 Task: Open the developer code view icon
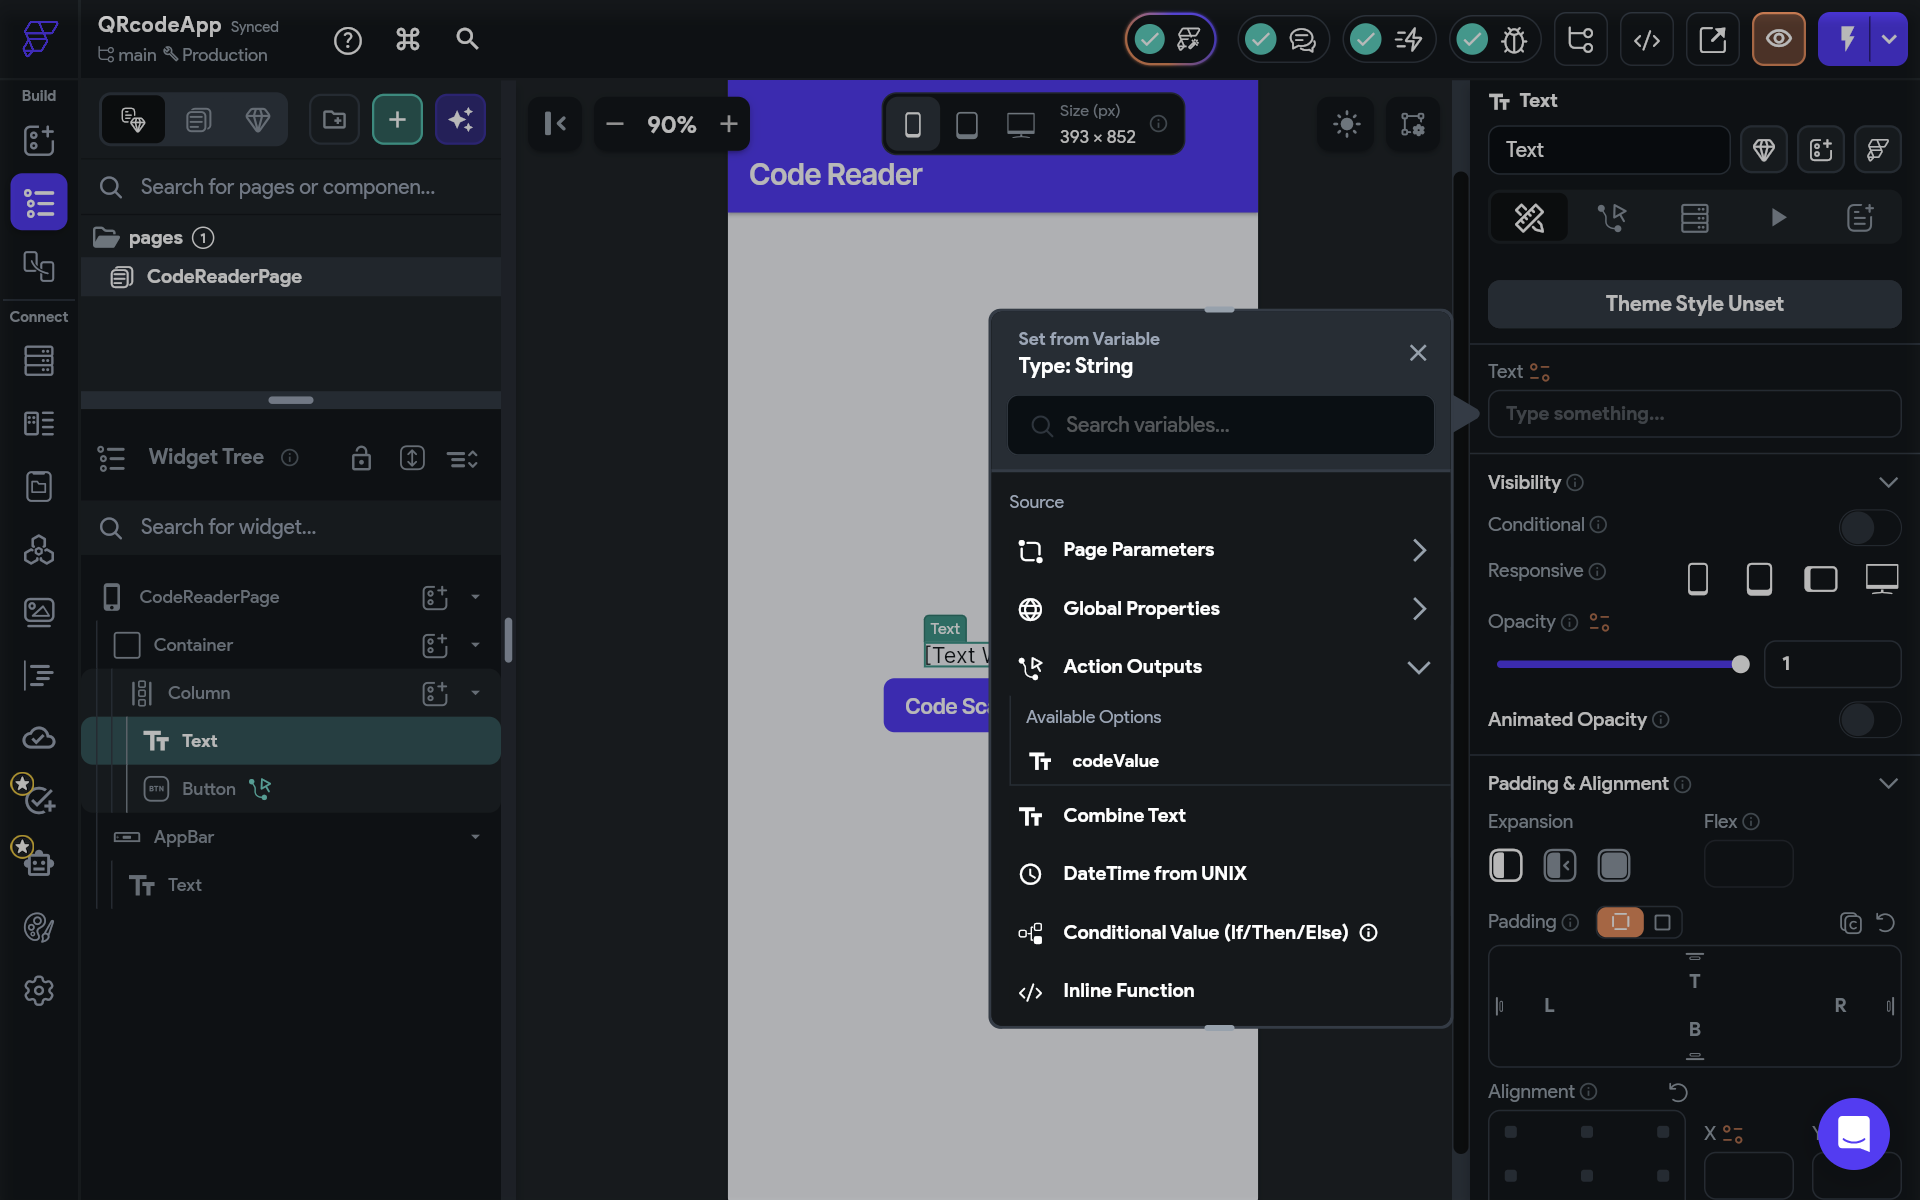point(1646,40)
